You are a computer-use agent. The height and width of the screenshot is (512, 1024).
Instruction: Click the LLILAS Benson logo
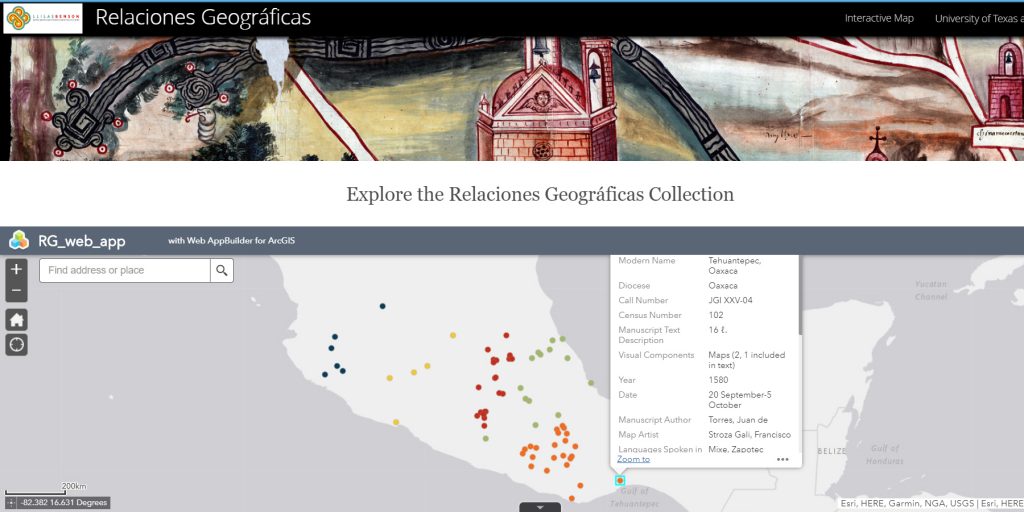[x=43, y=18]
